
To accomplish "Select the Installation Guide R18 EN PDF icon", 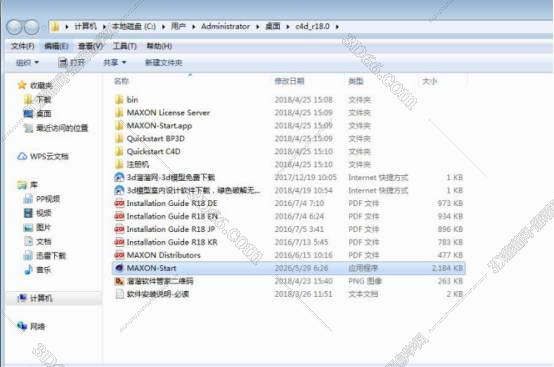I will tap(119, 216).
